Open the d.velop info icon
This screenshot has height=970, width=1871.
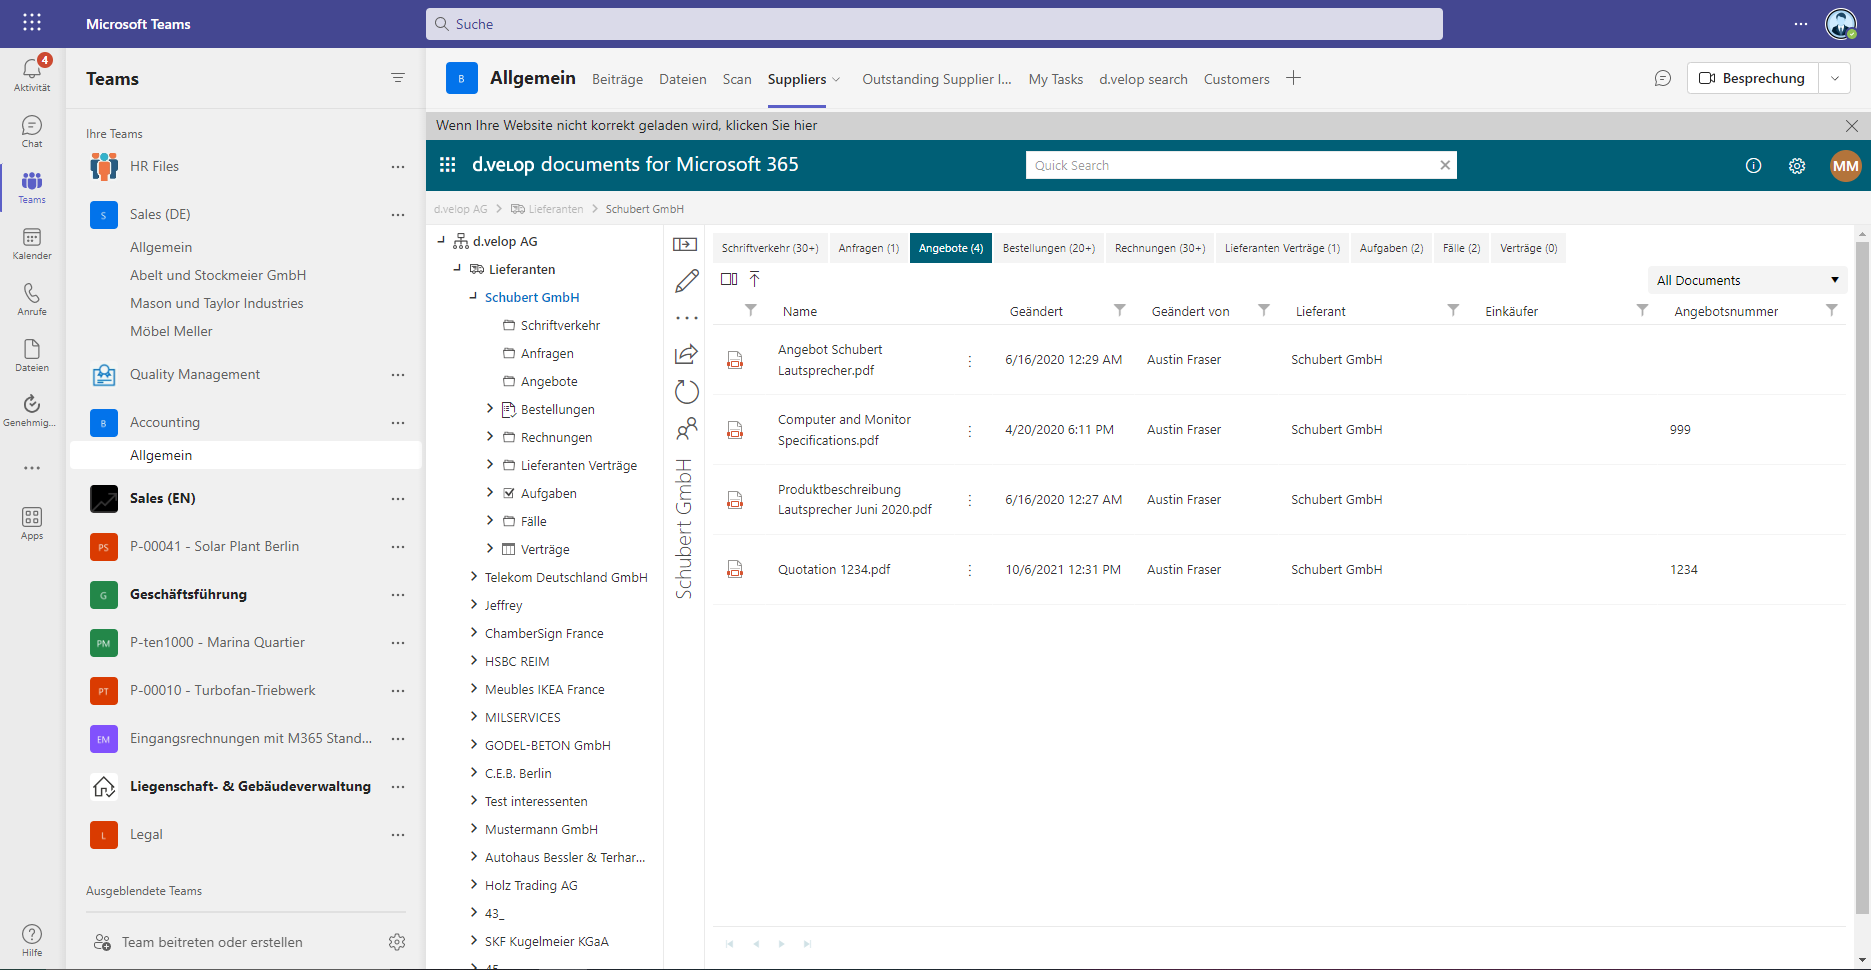click(x=1753, y=166)
